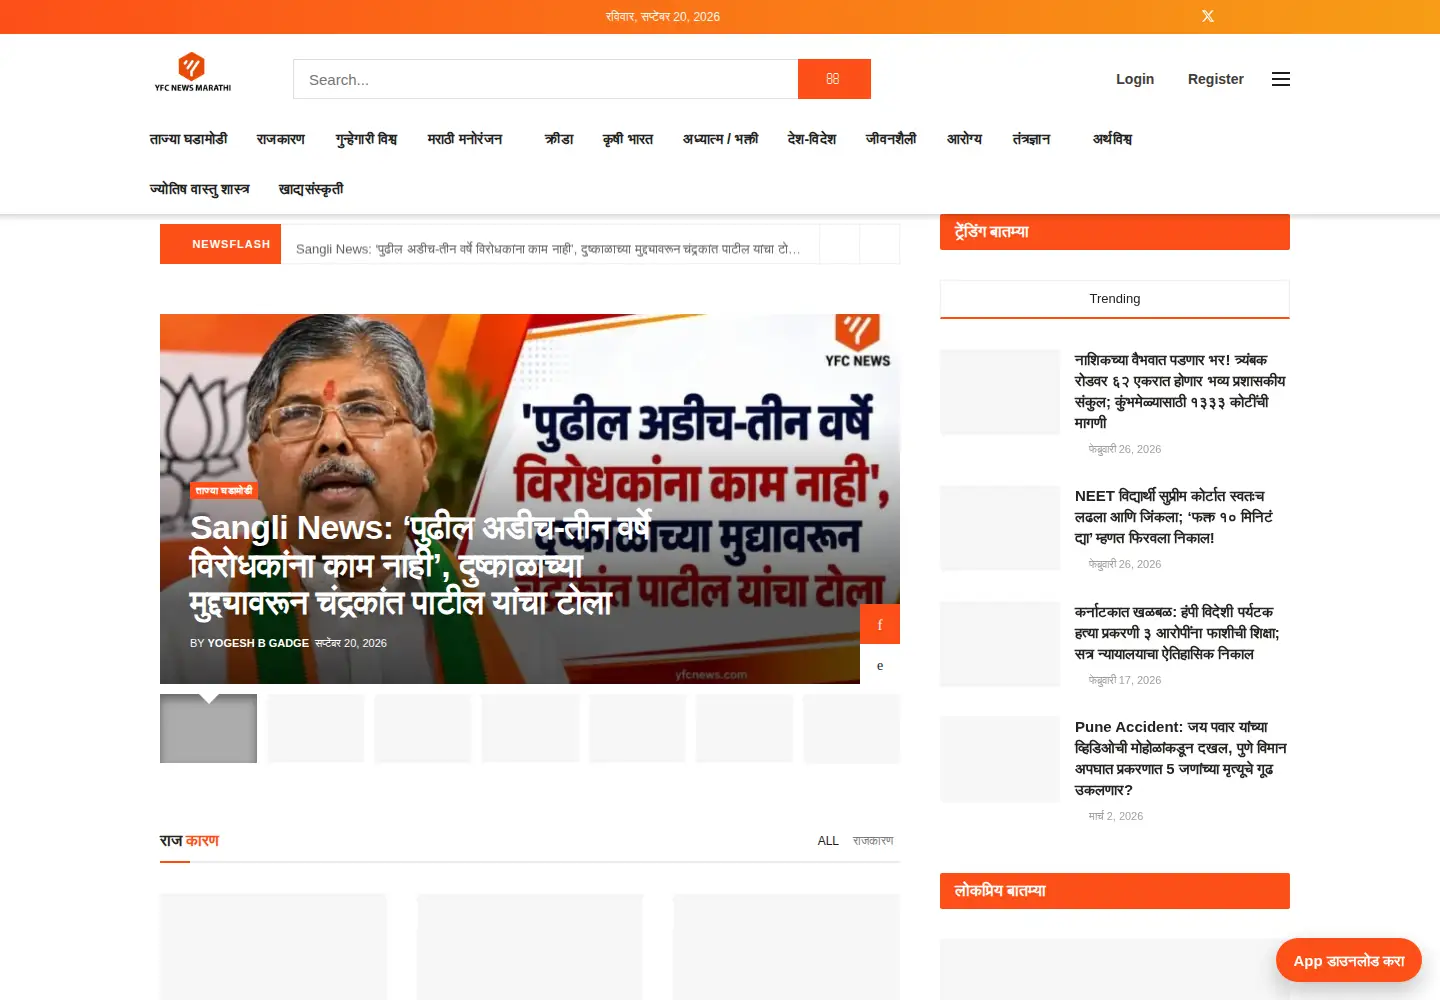
Task: Open the Register link
Action: [x=1216, y=79]
